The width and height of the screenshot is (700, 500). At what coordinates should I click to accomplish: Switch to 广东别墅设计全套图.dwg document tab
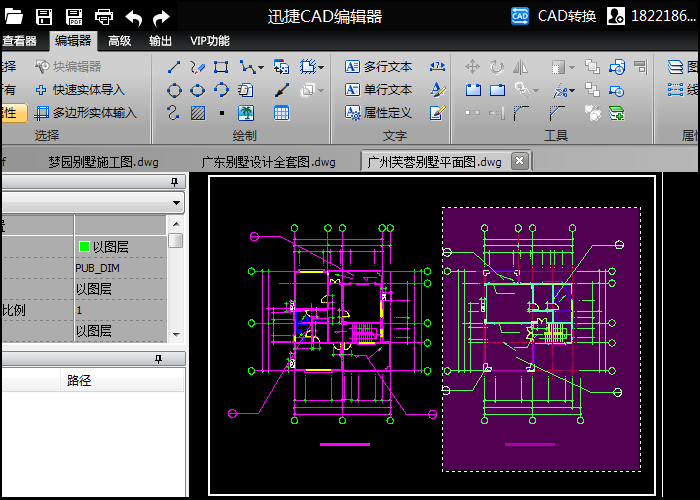(x=268, y=162)
